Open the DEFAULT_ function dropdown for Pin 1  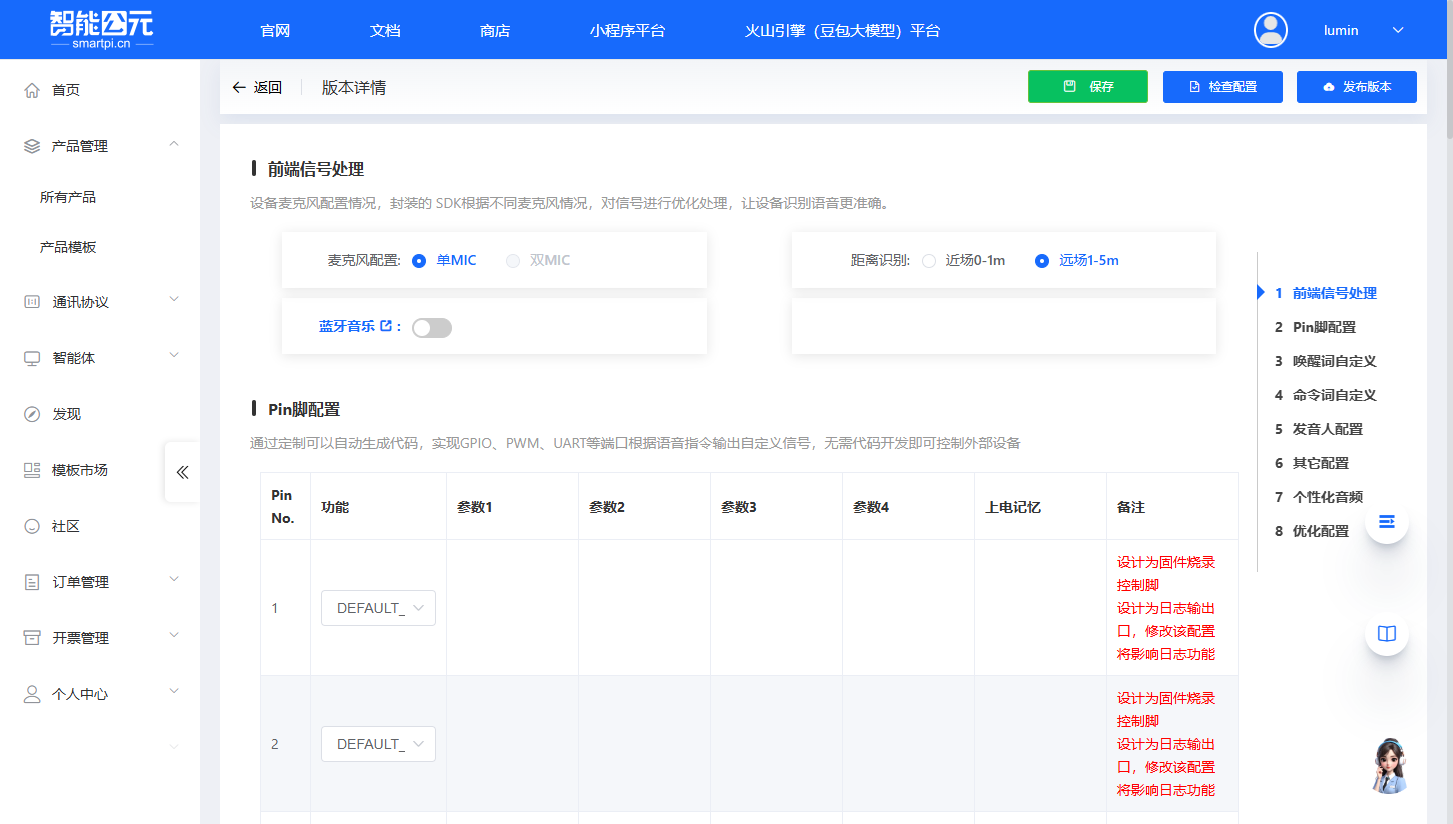click(x=378, y=607)
